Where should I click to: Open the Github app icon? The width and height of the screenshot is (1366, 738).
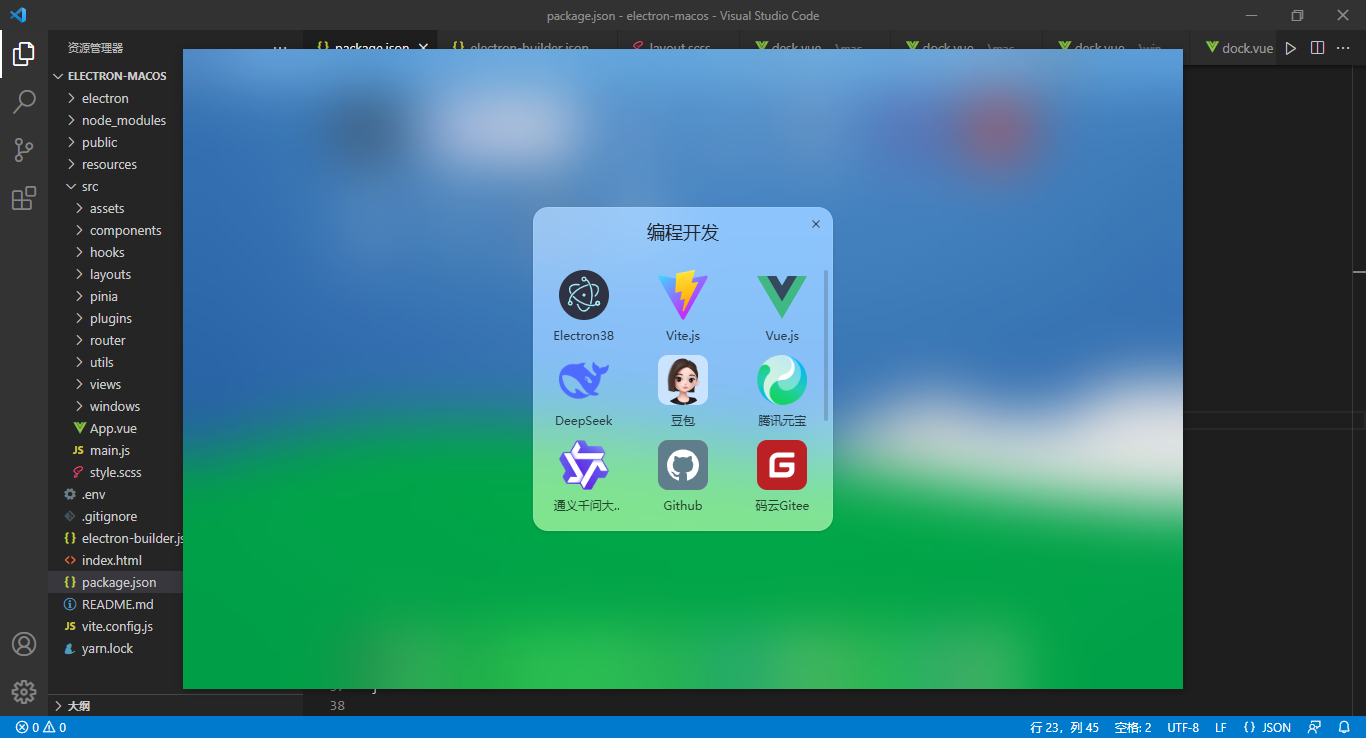(683, 465)
